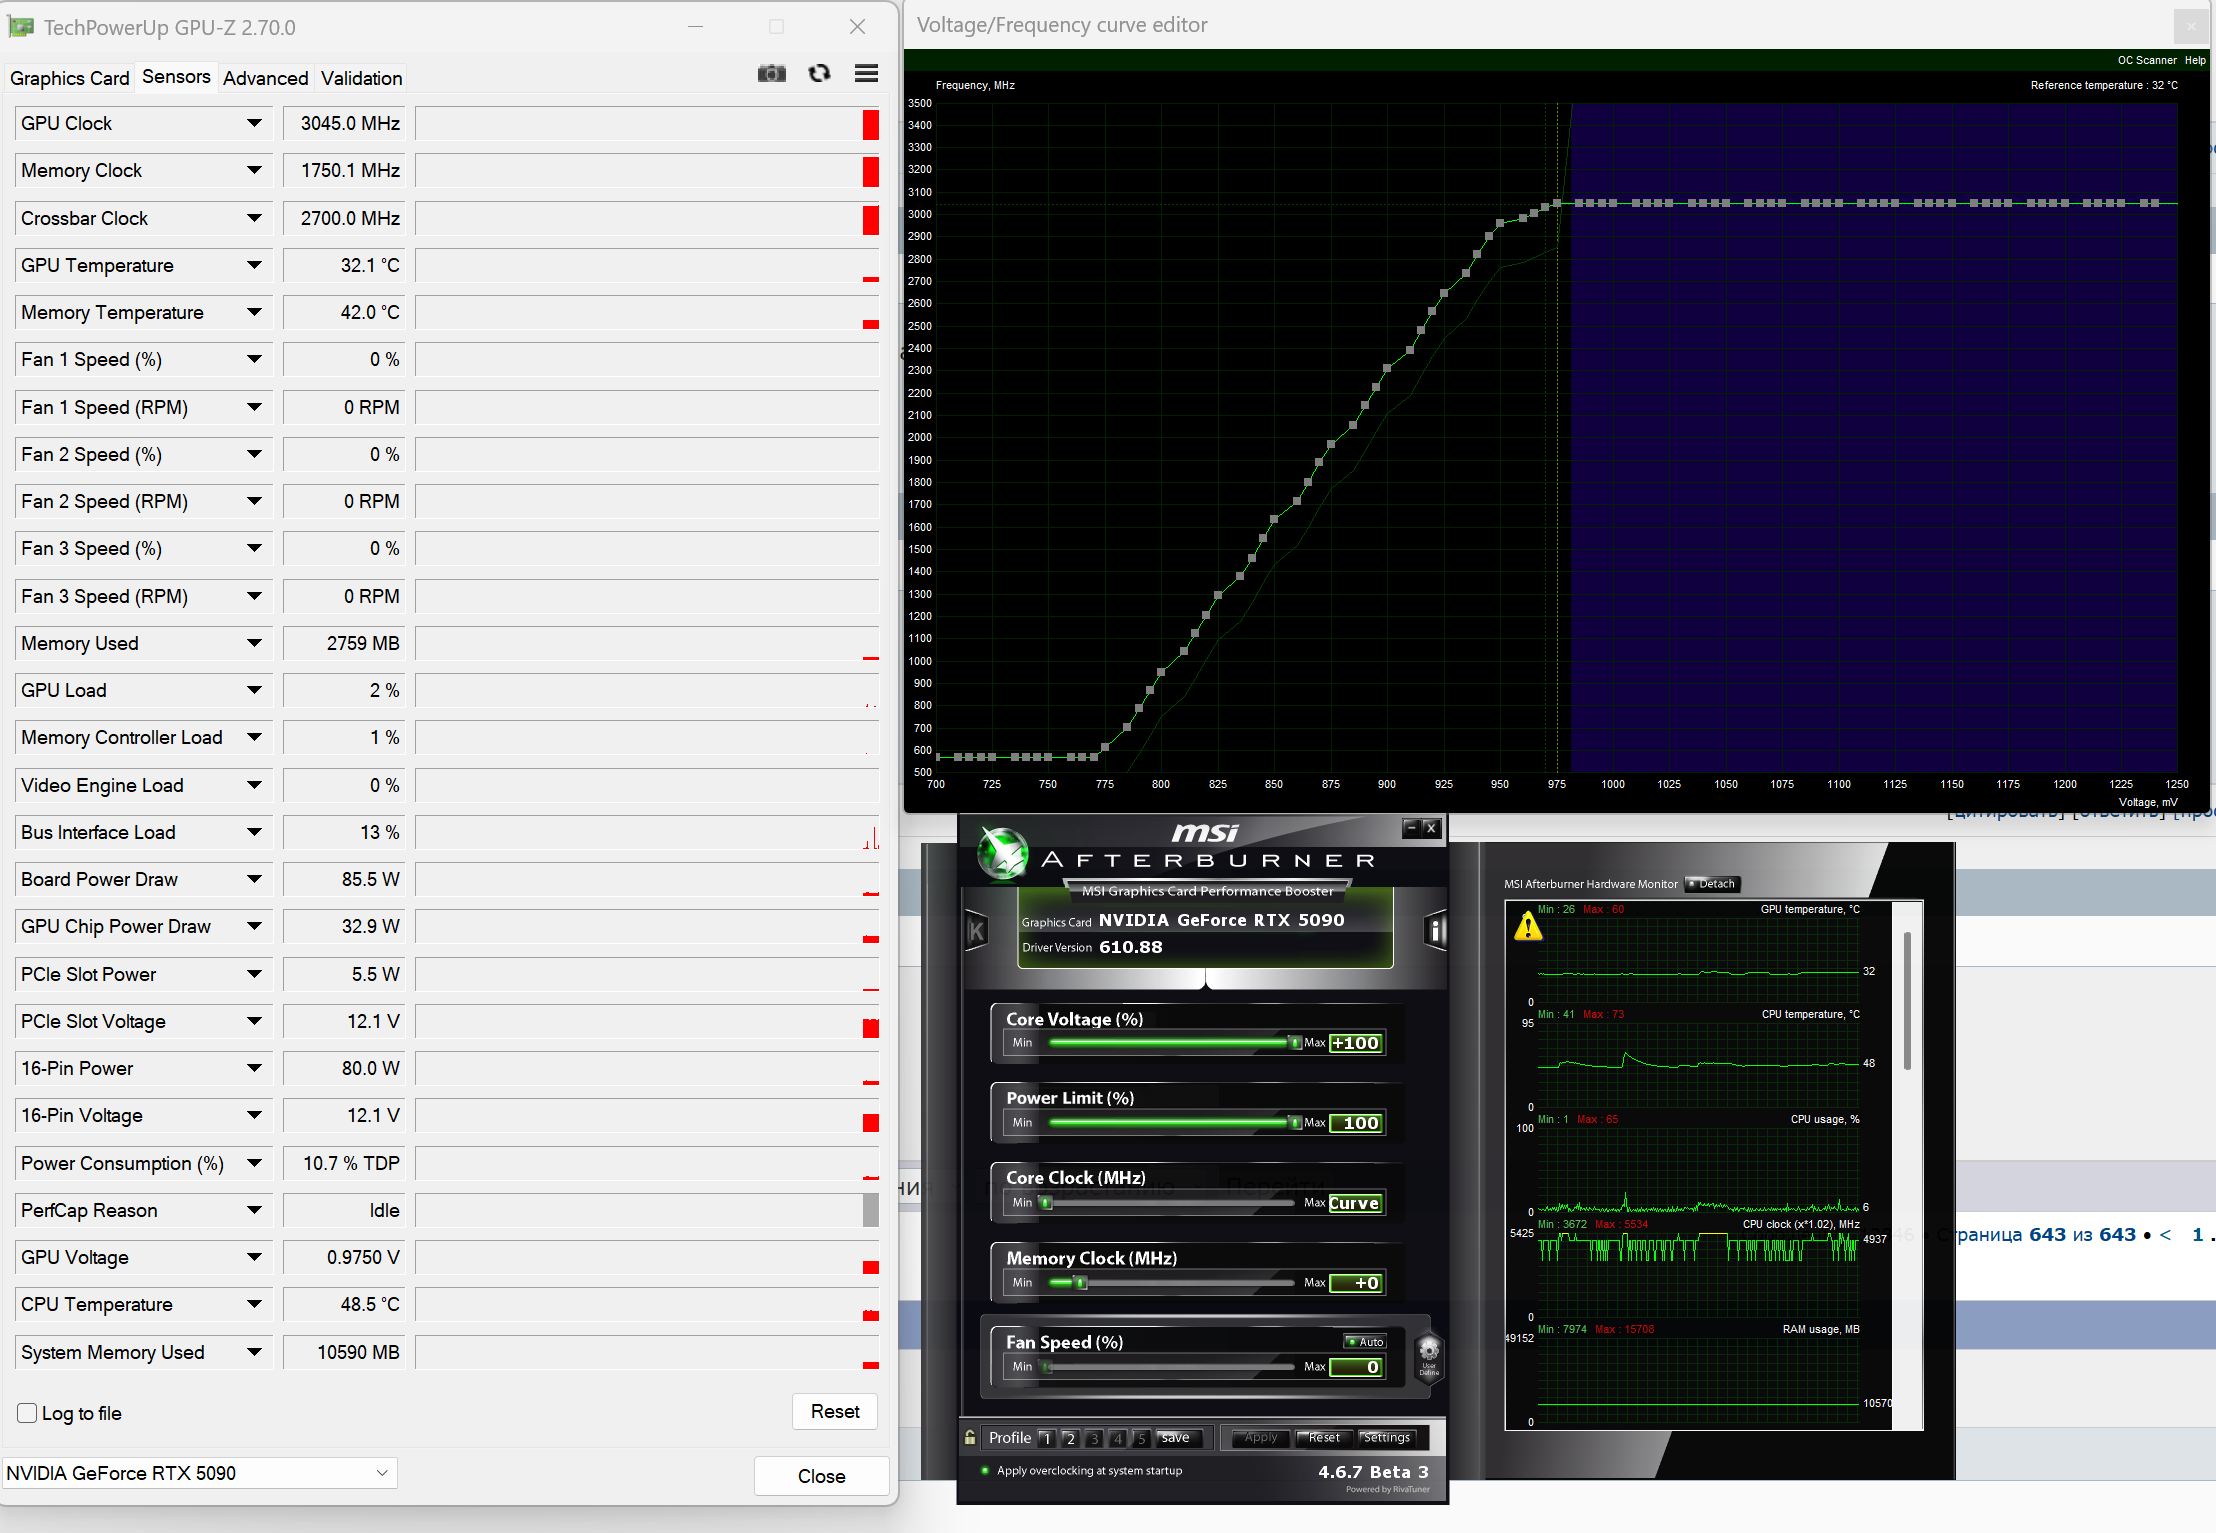Open the GPU-Z hamburger menu
2216x1533 pixels.
click(x=867, y=73)
